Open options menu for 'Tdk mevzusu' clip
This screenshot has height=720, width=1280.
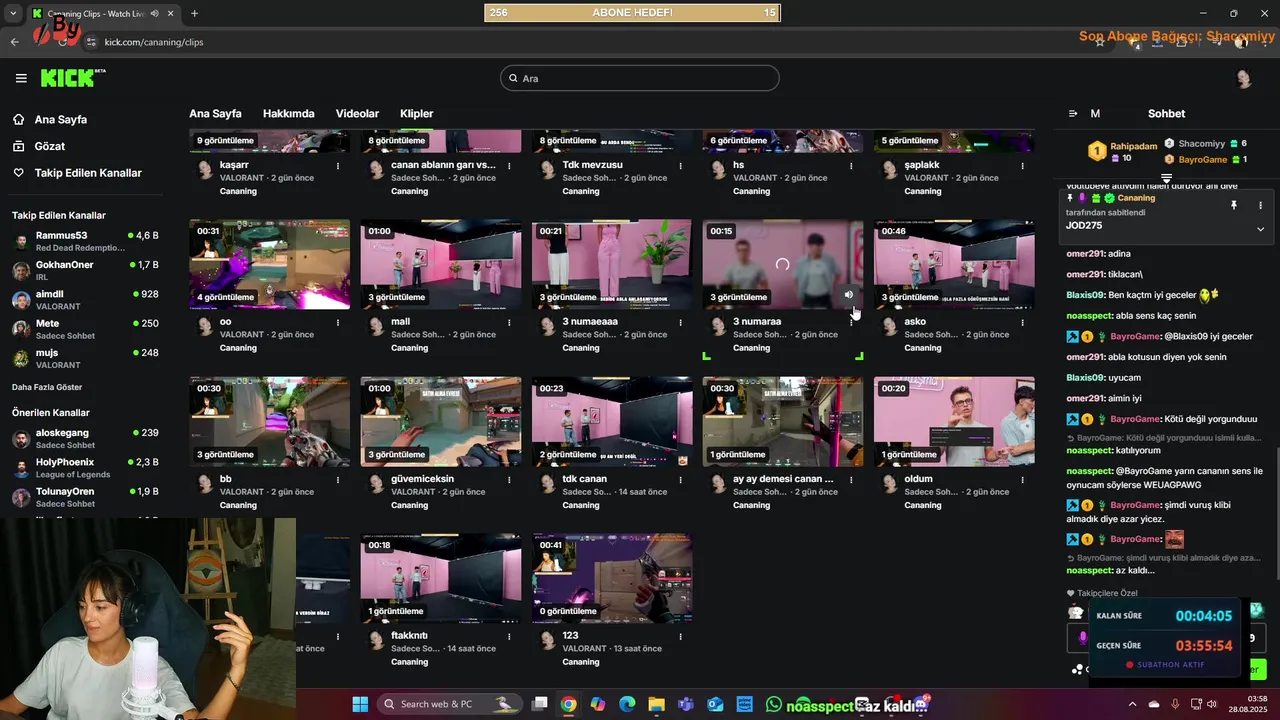click(680, 166)
